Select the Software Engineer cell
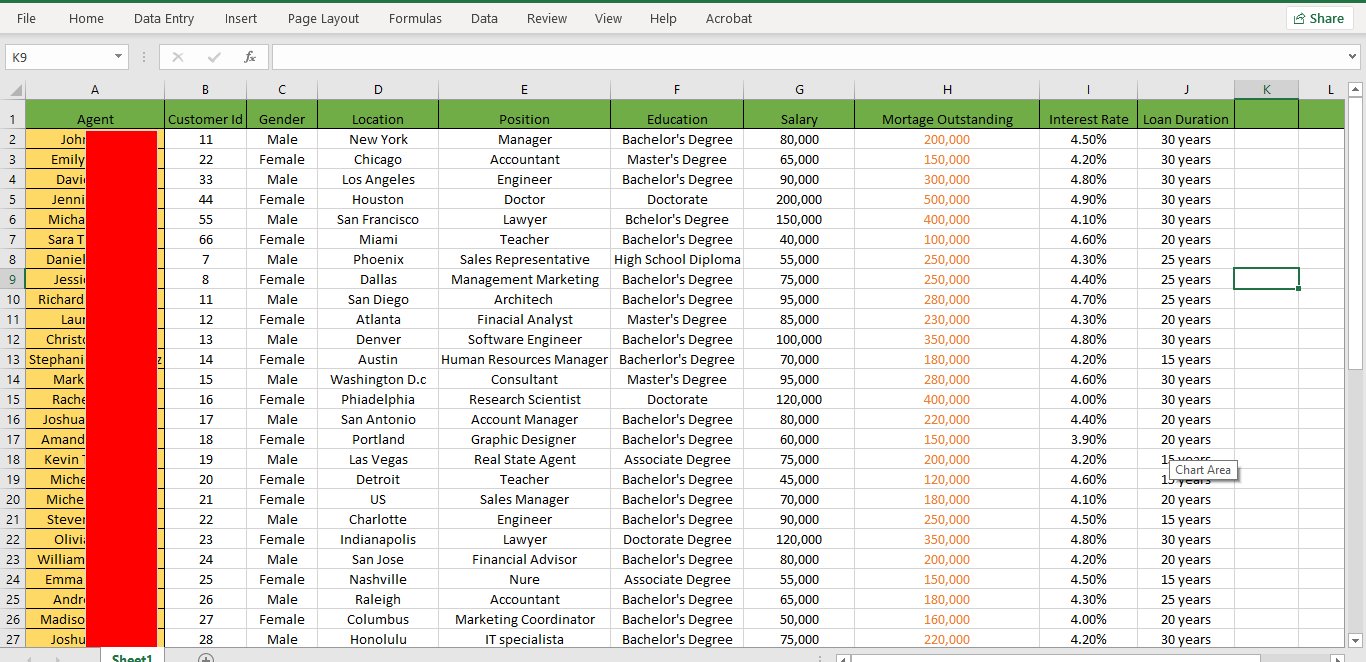 (524, 339)
